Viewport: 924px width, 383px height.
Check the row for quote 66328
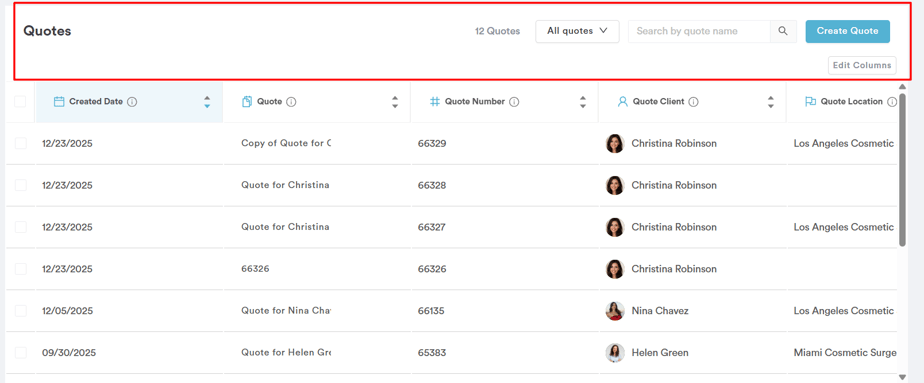(x=21, y=185)
